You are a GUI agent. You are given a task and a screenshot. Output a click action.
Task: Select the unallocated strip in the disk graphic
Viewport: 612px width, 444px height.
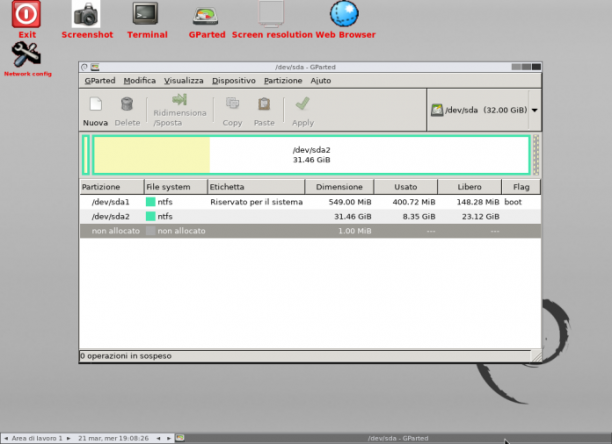536,155
